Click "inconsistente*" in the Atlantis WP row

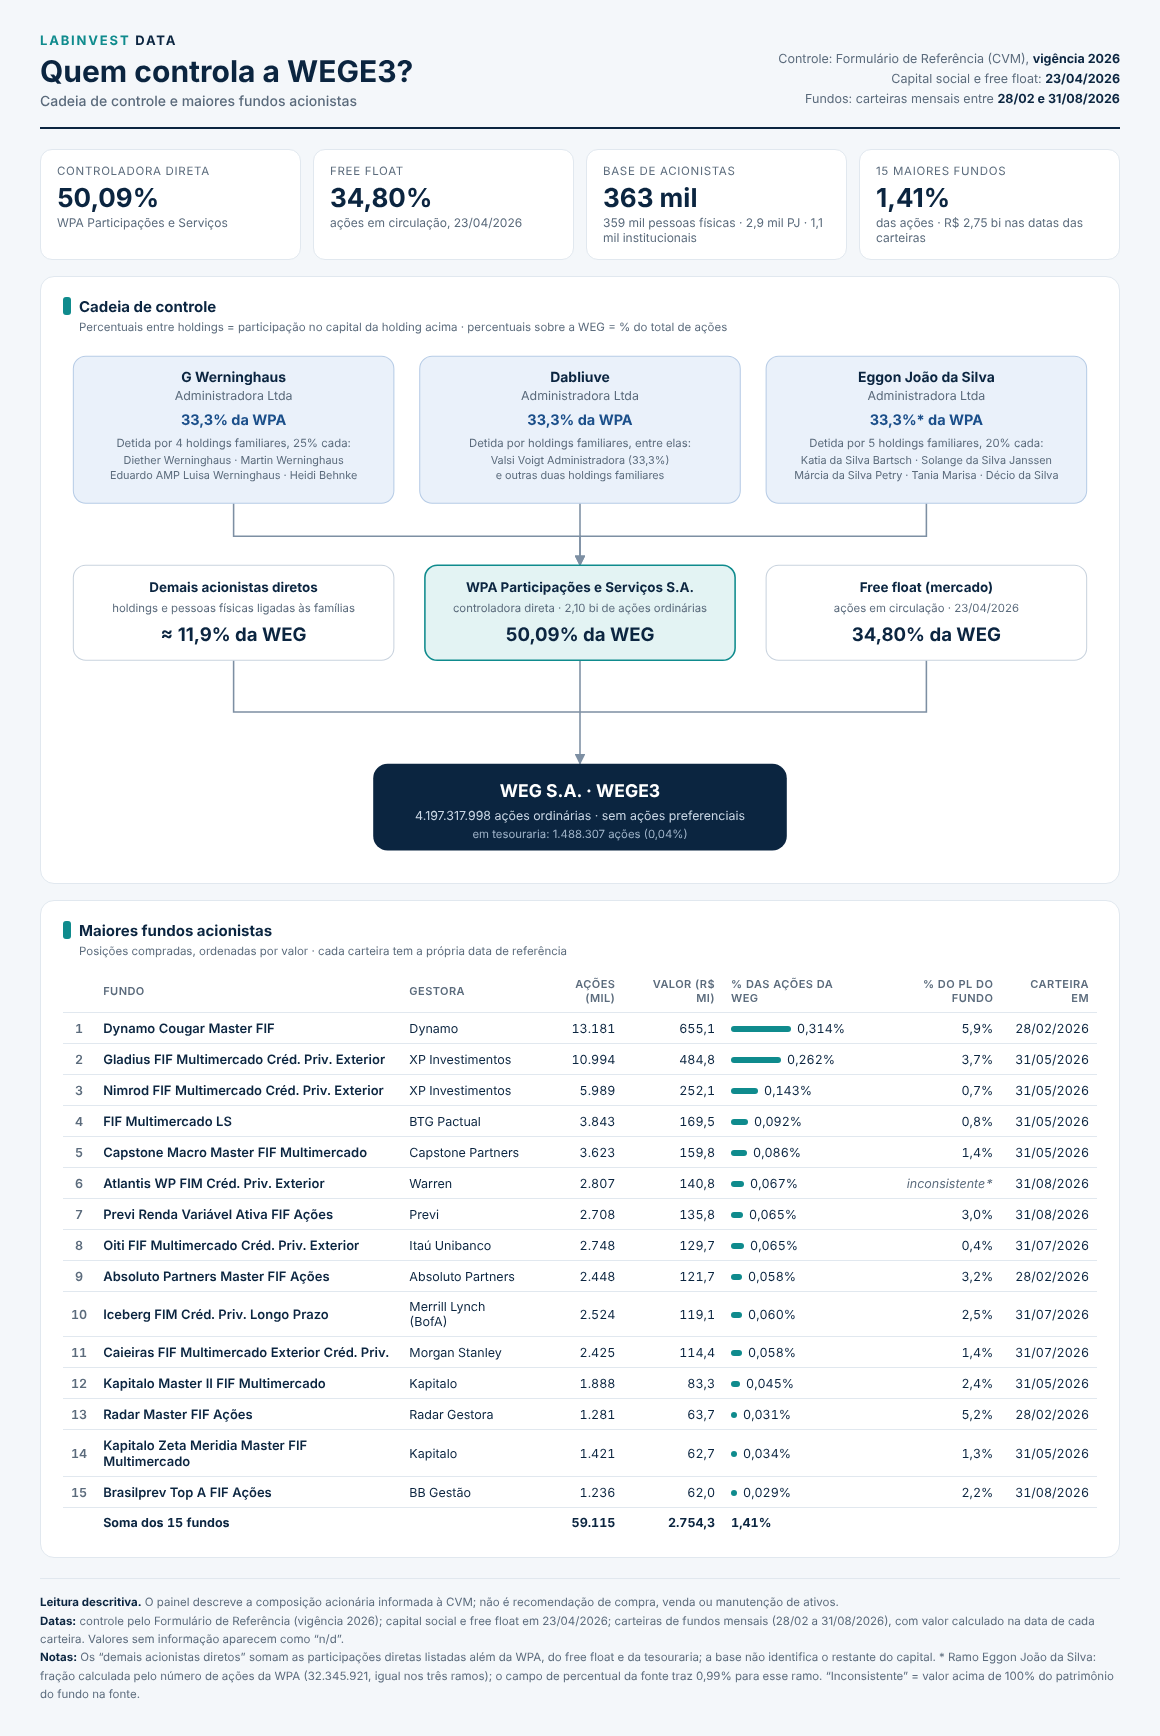(950, 1183)
